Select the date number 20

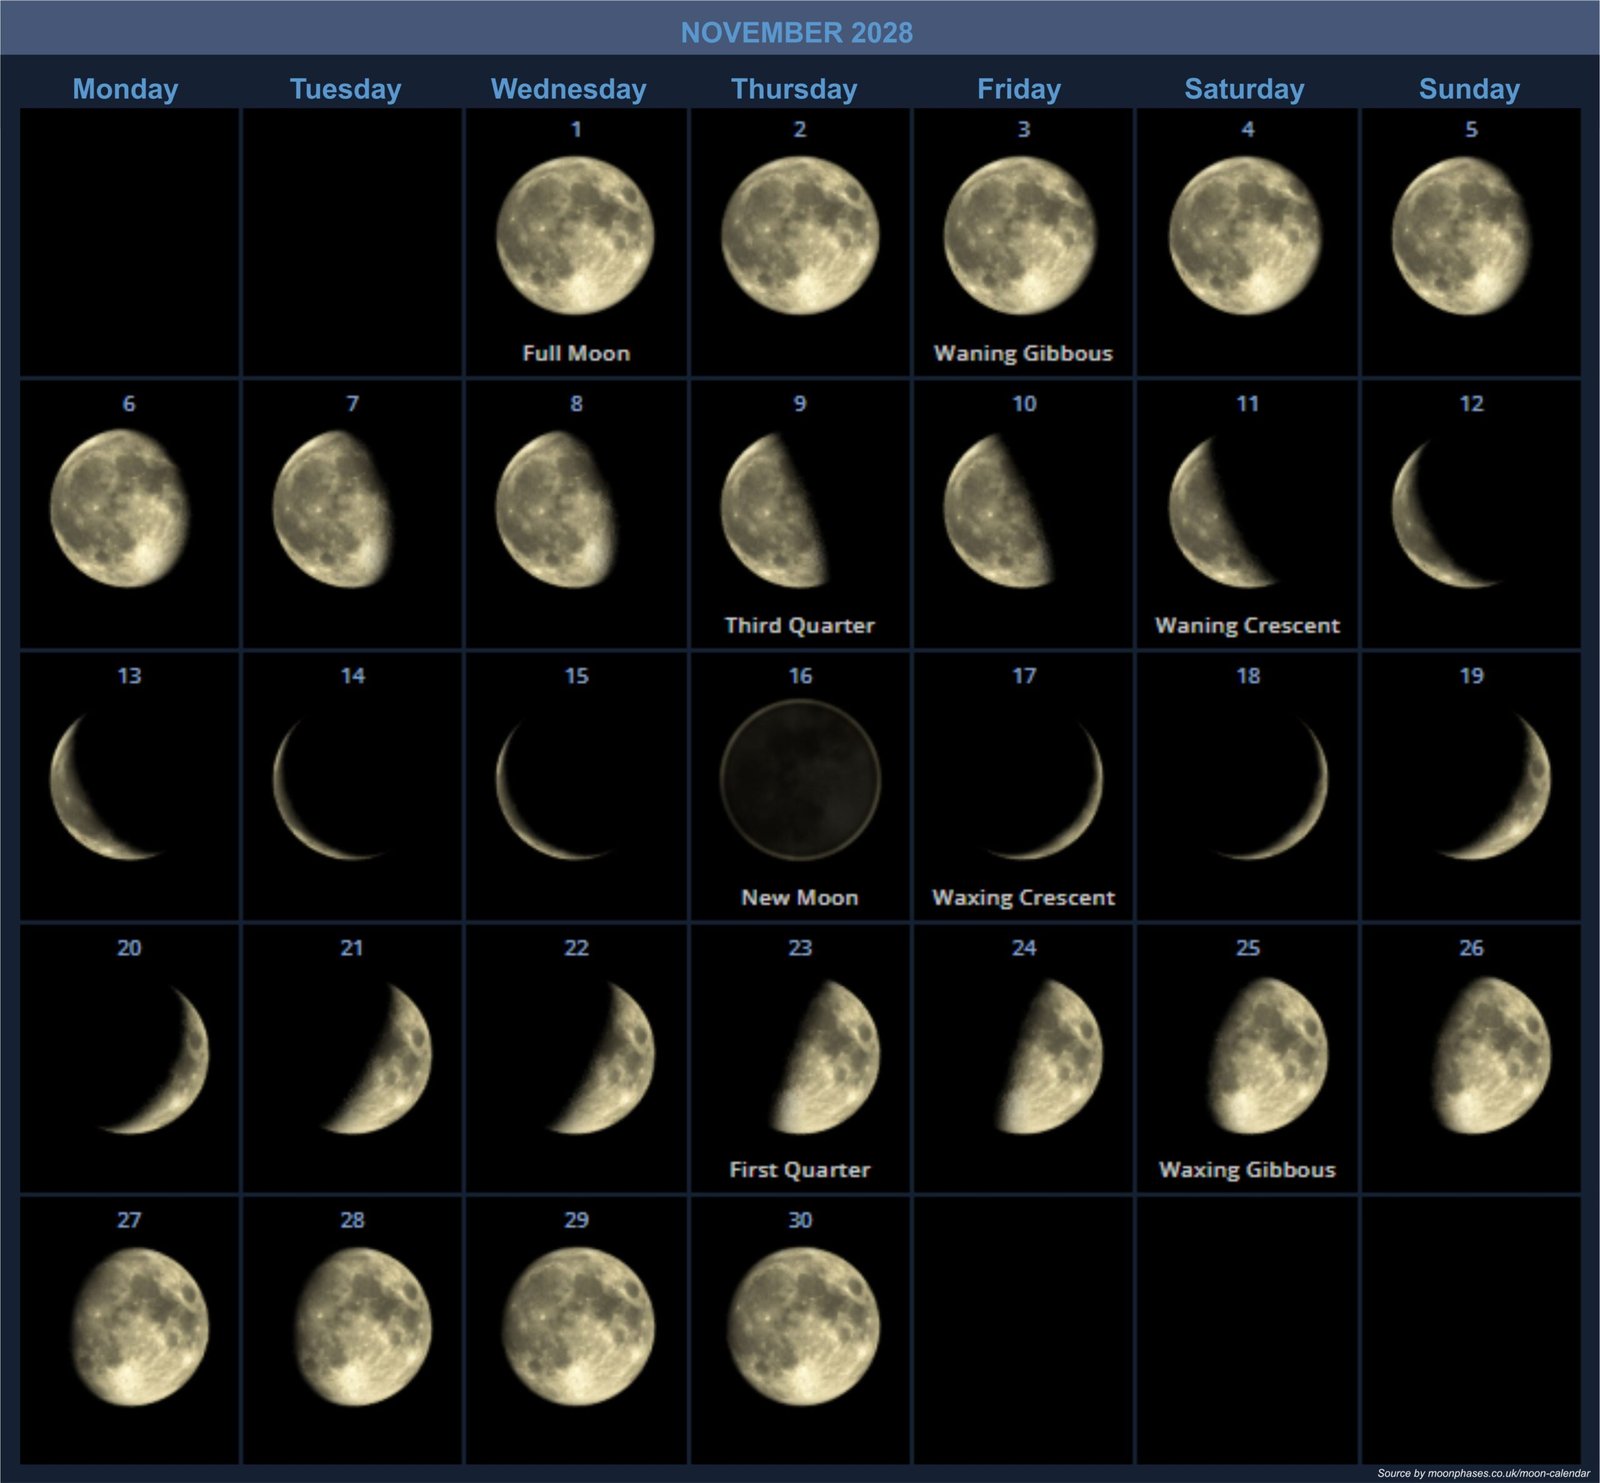pos(129,948)
